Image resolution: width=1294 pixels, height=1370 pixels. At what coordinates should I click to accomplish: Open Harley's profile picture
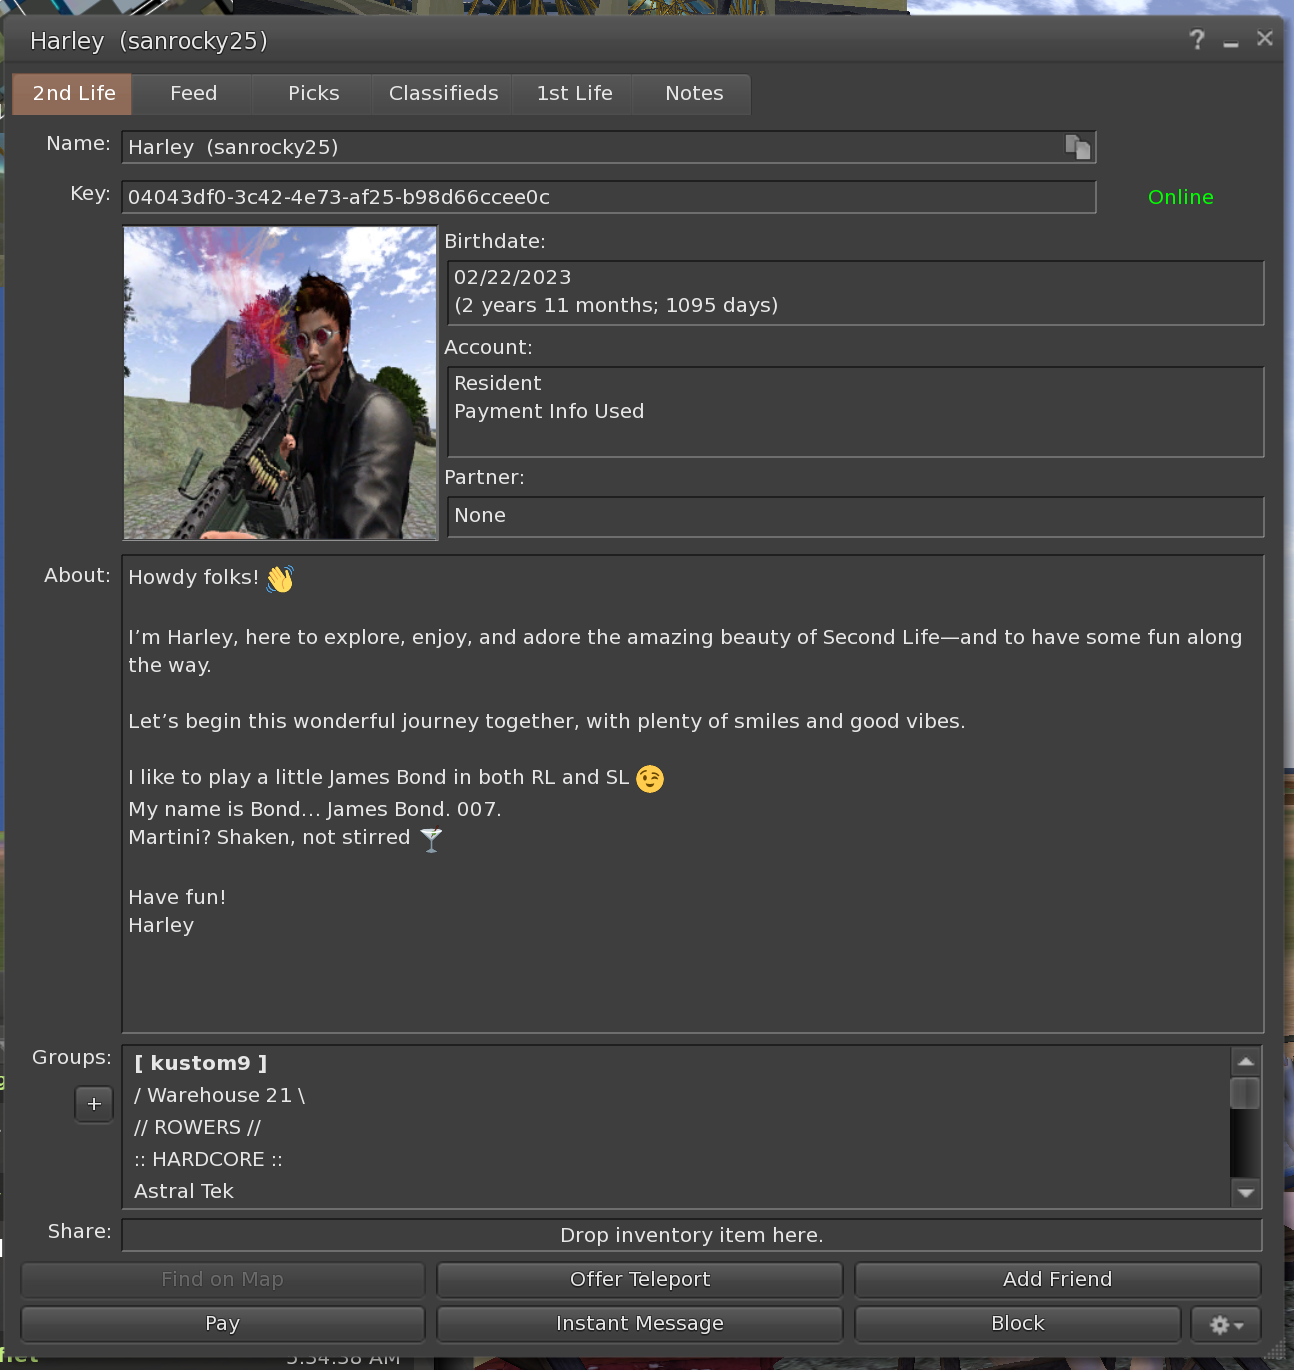coord(280,383)
